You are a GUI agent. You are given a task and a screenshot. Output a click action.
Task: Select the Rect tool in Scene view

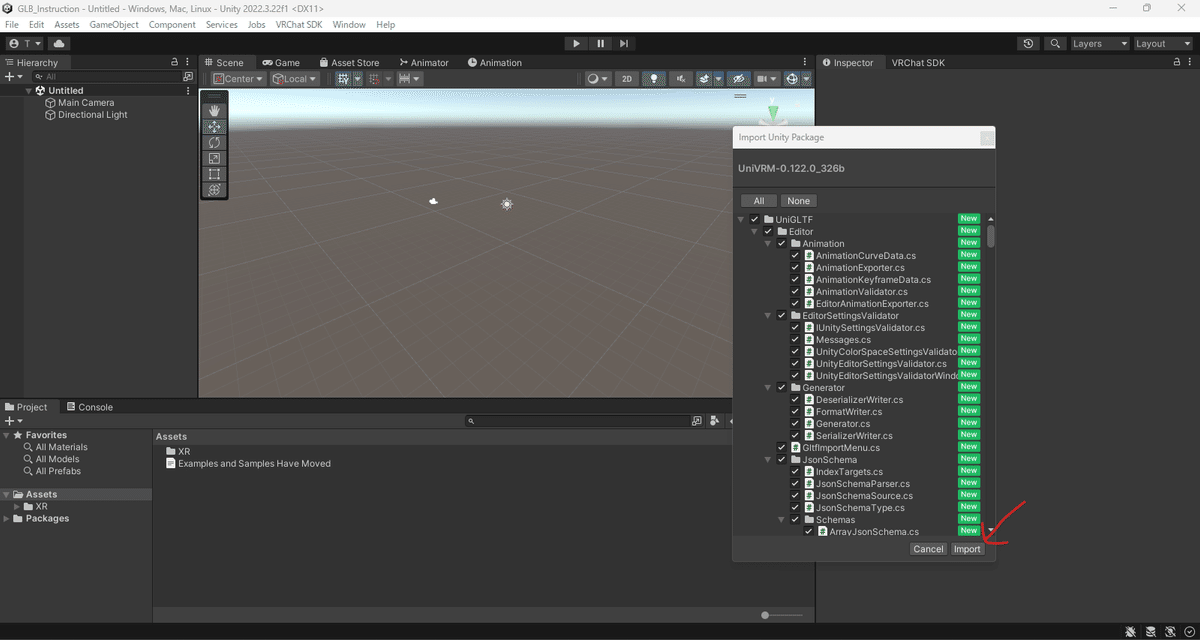click(214, 174)
